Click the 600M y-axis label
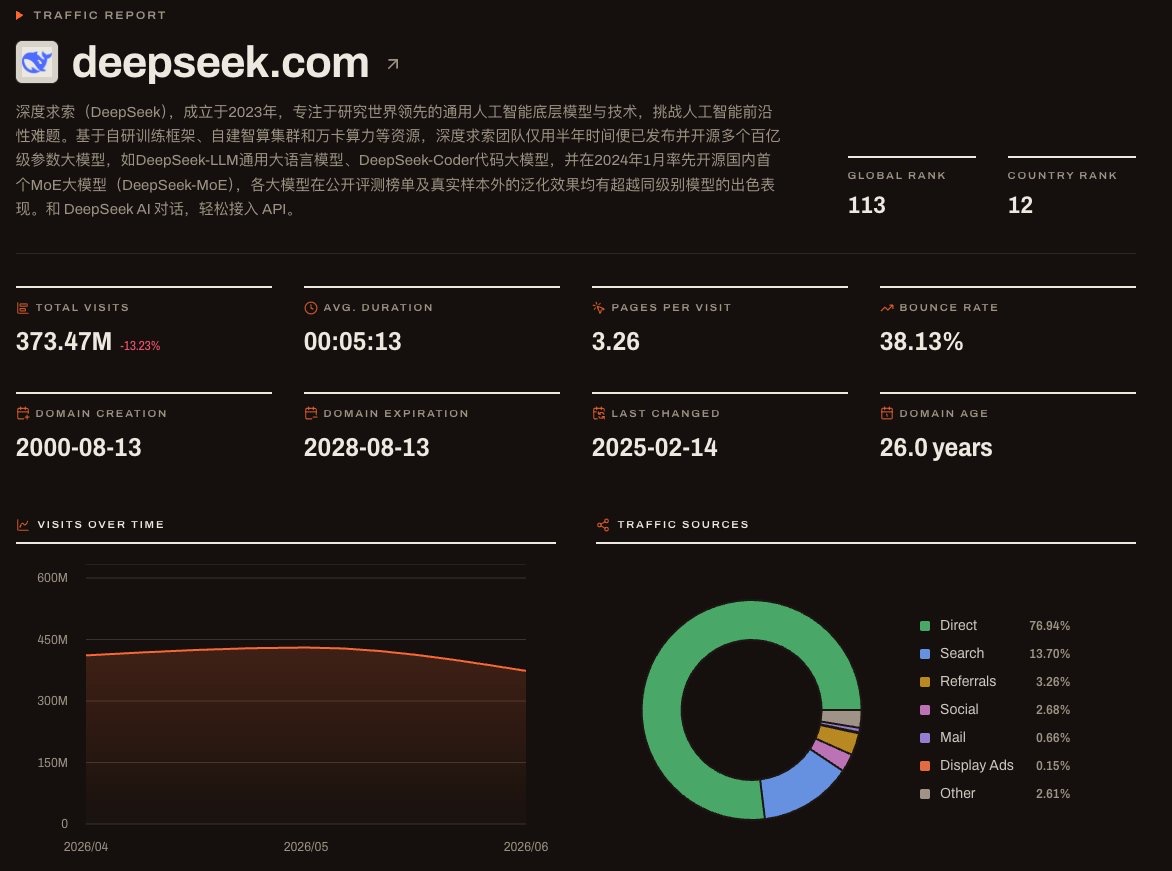1172x871 pixels. [x=52, y=578]
